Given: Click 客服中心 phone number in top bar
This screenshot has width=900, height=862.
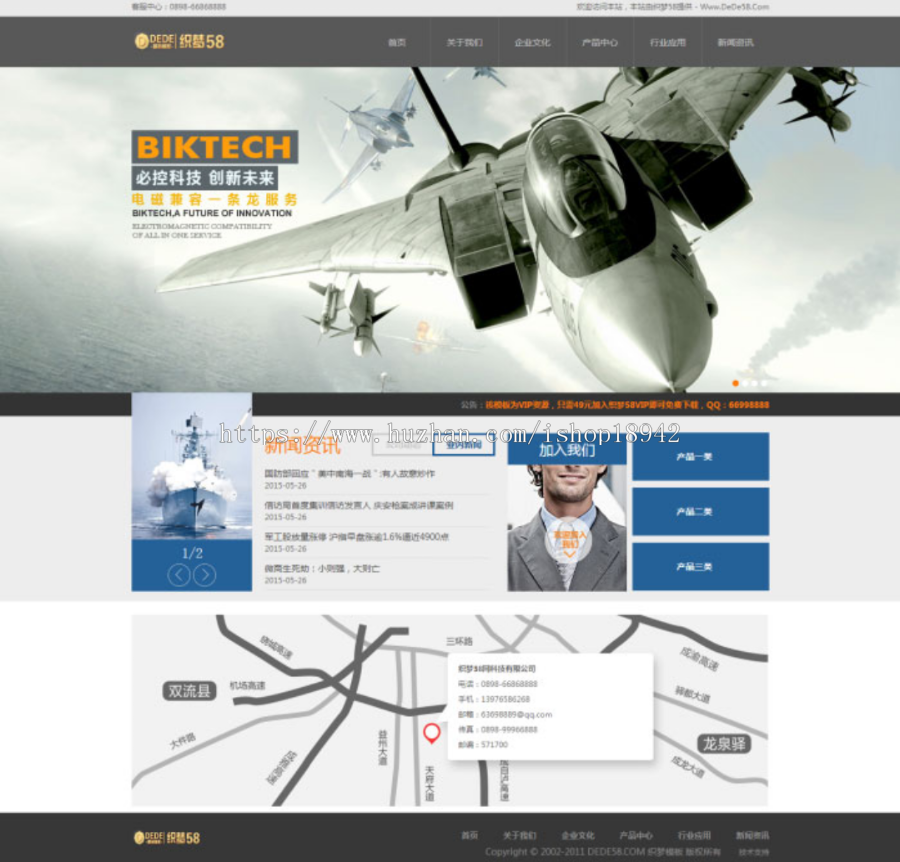Looking at the screenshot, I should click(x=197, y=7).
